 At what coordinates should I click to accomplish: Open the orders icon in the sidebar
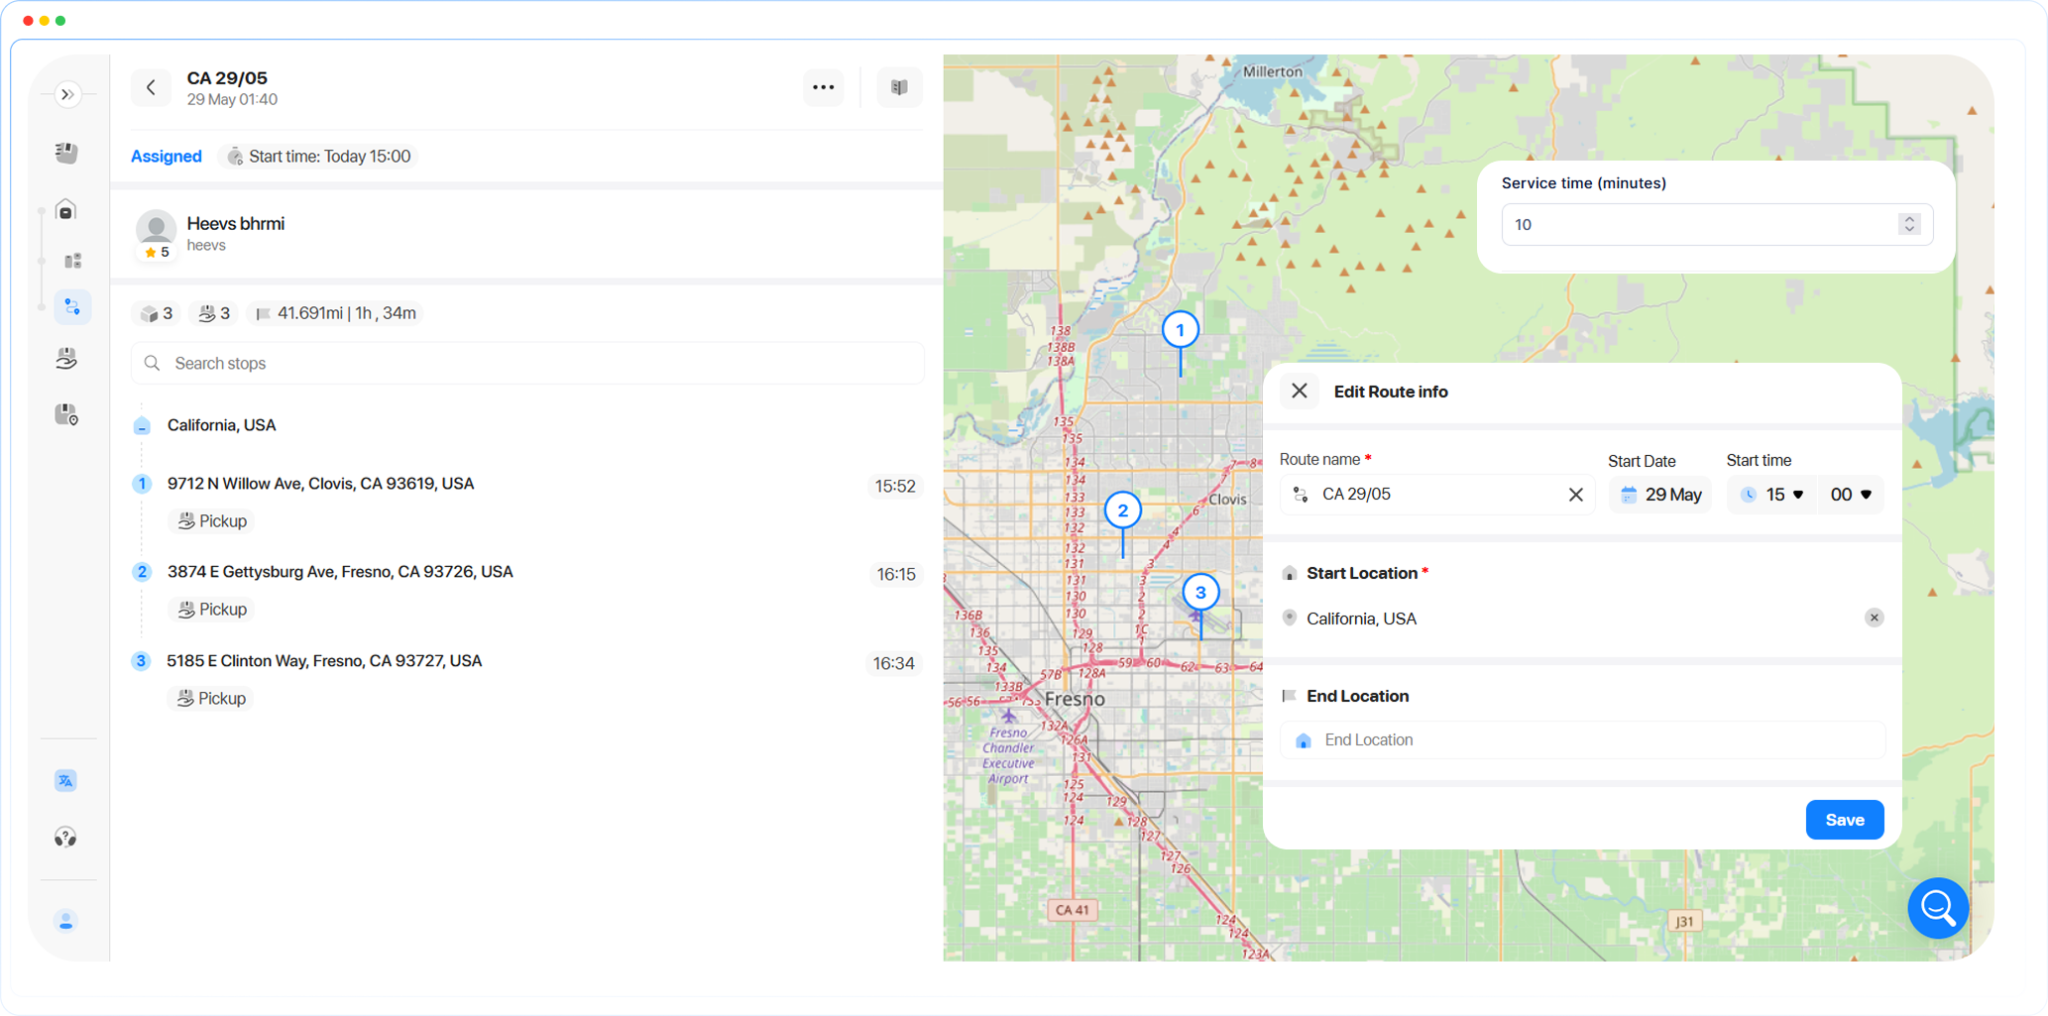pos(70,259)
